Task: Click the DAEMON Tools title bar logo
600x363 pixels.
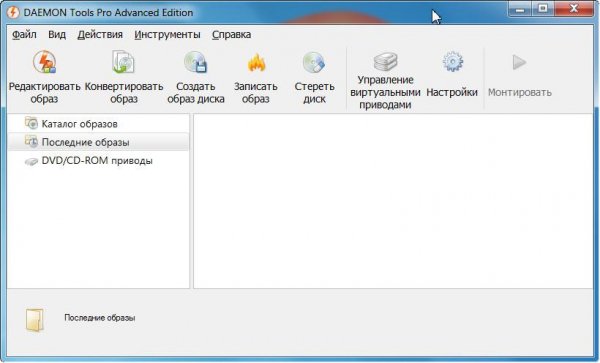Action: point(13,12)
